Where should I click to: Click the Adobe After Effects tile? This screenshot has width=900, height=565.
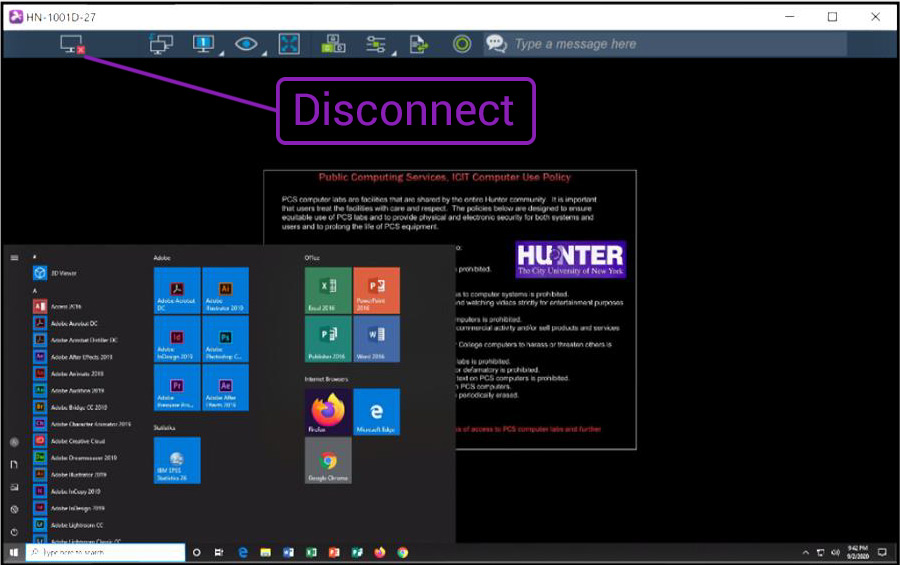[226, 388]
